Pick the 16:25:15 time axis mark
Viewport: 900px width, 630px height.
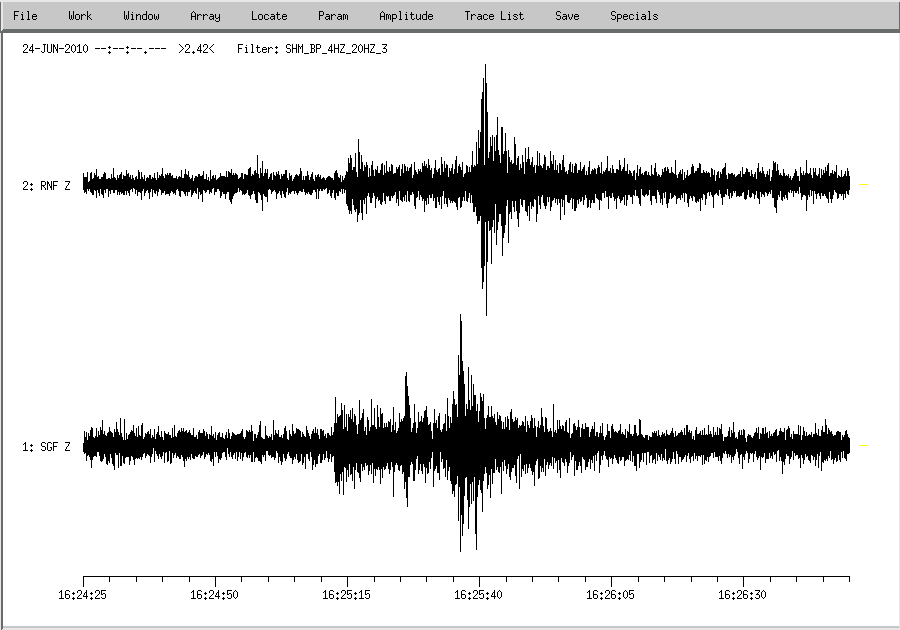[x=347, y=579]
